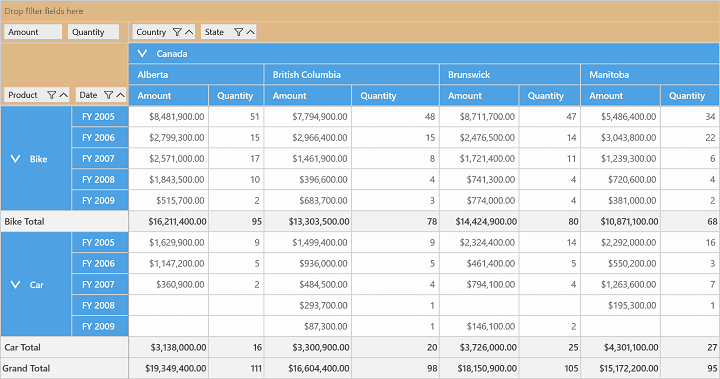Click the cell showing $3,138,000.00

pos(169,347)
